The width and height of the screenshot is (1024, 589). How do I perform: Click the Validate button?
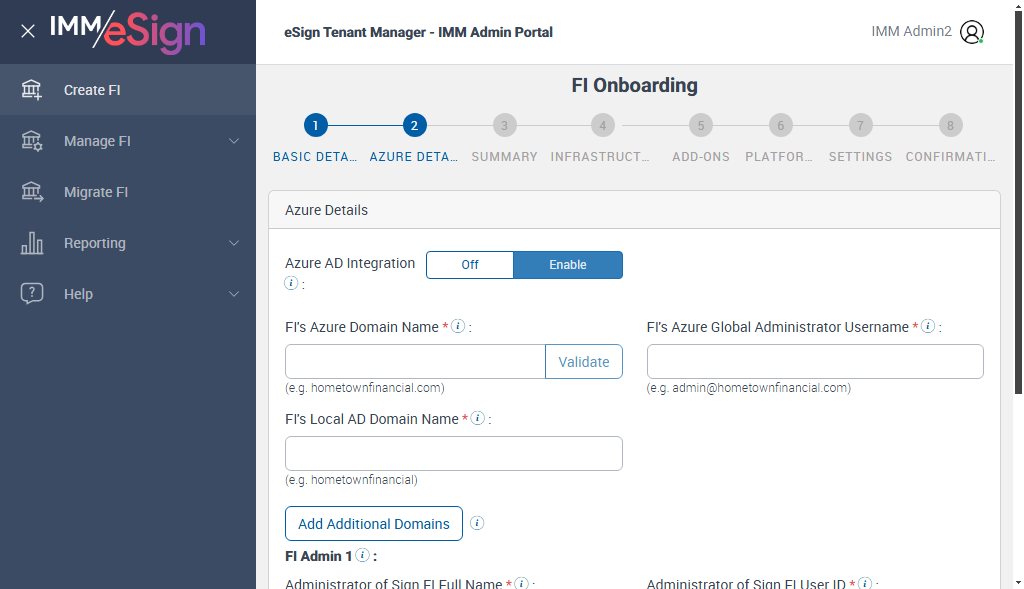click(584, 361)
